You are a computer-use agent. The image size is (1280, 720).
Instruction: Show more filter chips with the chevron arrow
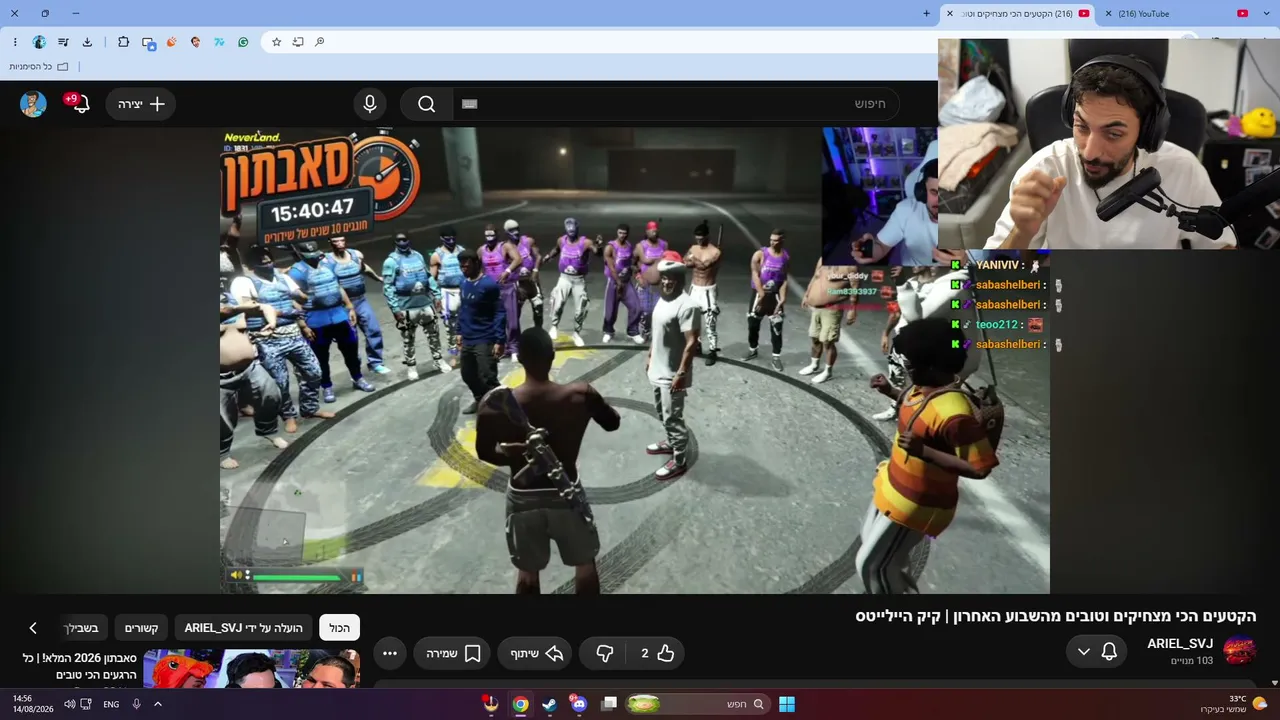point(33,628)
